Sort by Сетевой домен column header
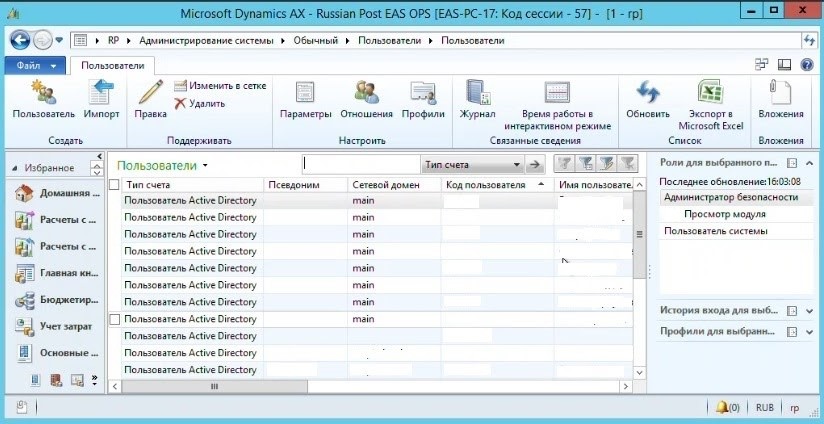This screenshot has width=824, height=424. (394, 184)
